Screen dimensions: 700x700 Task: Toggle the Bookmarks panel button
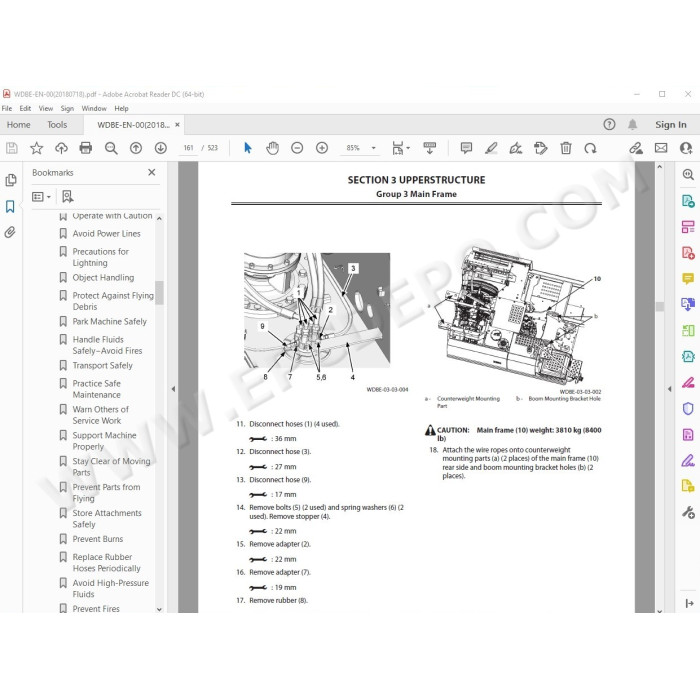coord(10,206)
